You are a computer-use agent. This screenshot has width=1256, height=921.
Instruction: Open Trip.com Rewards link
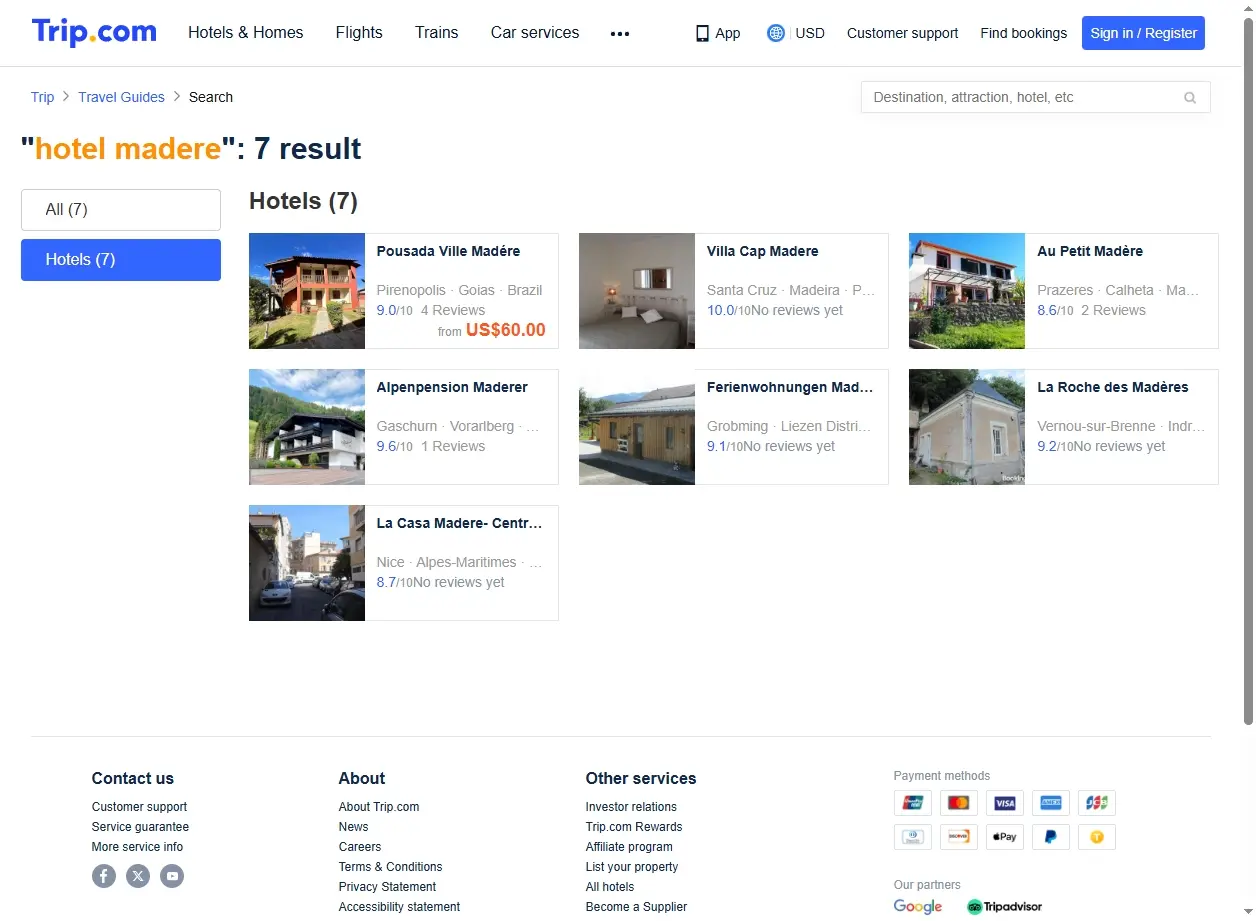[634, 827]
